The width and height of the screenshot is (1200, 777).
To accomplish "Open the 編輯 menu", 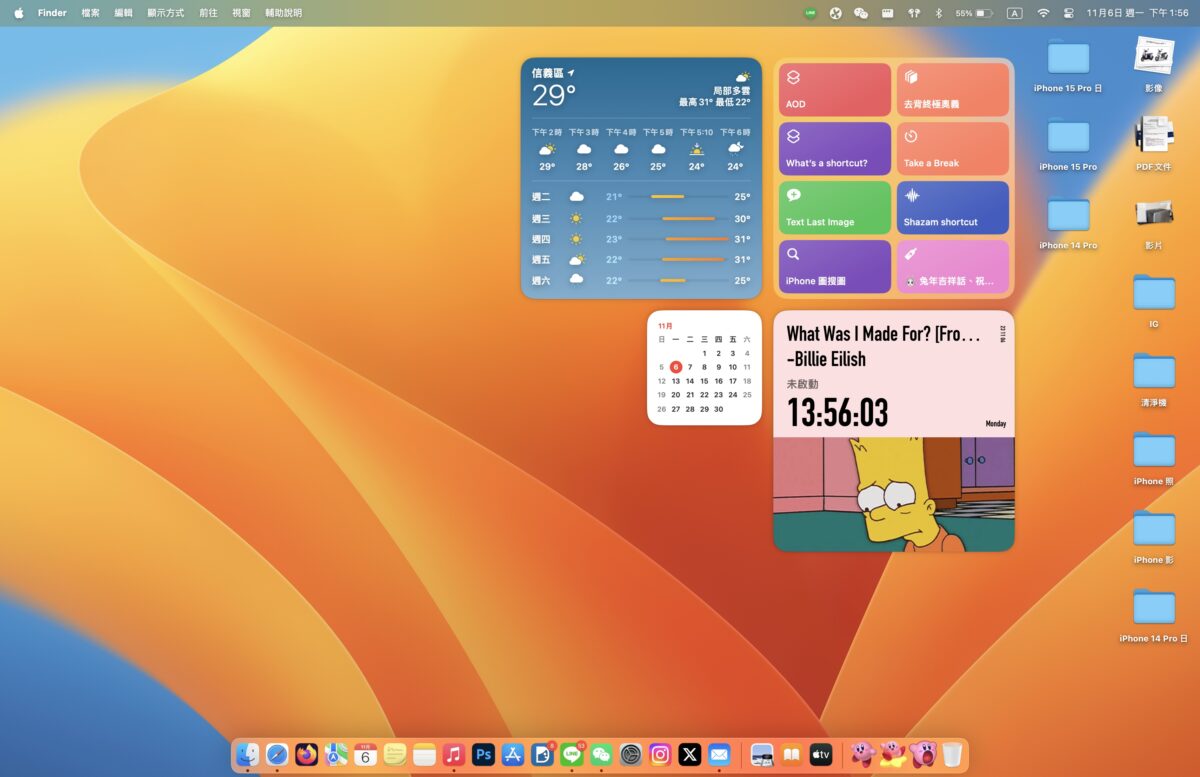I will (x=124, y=13).
